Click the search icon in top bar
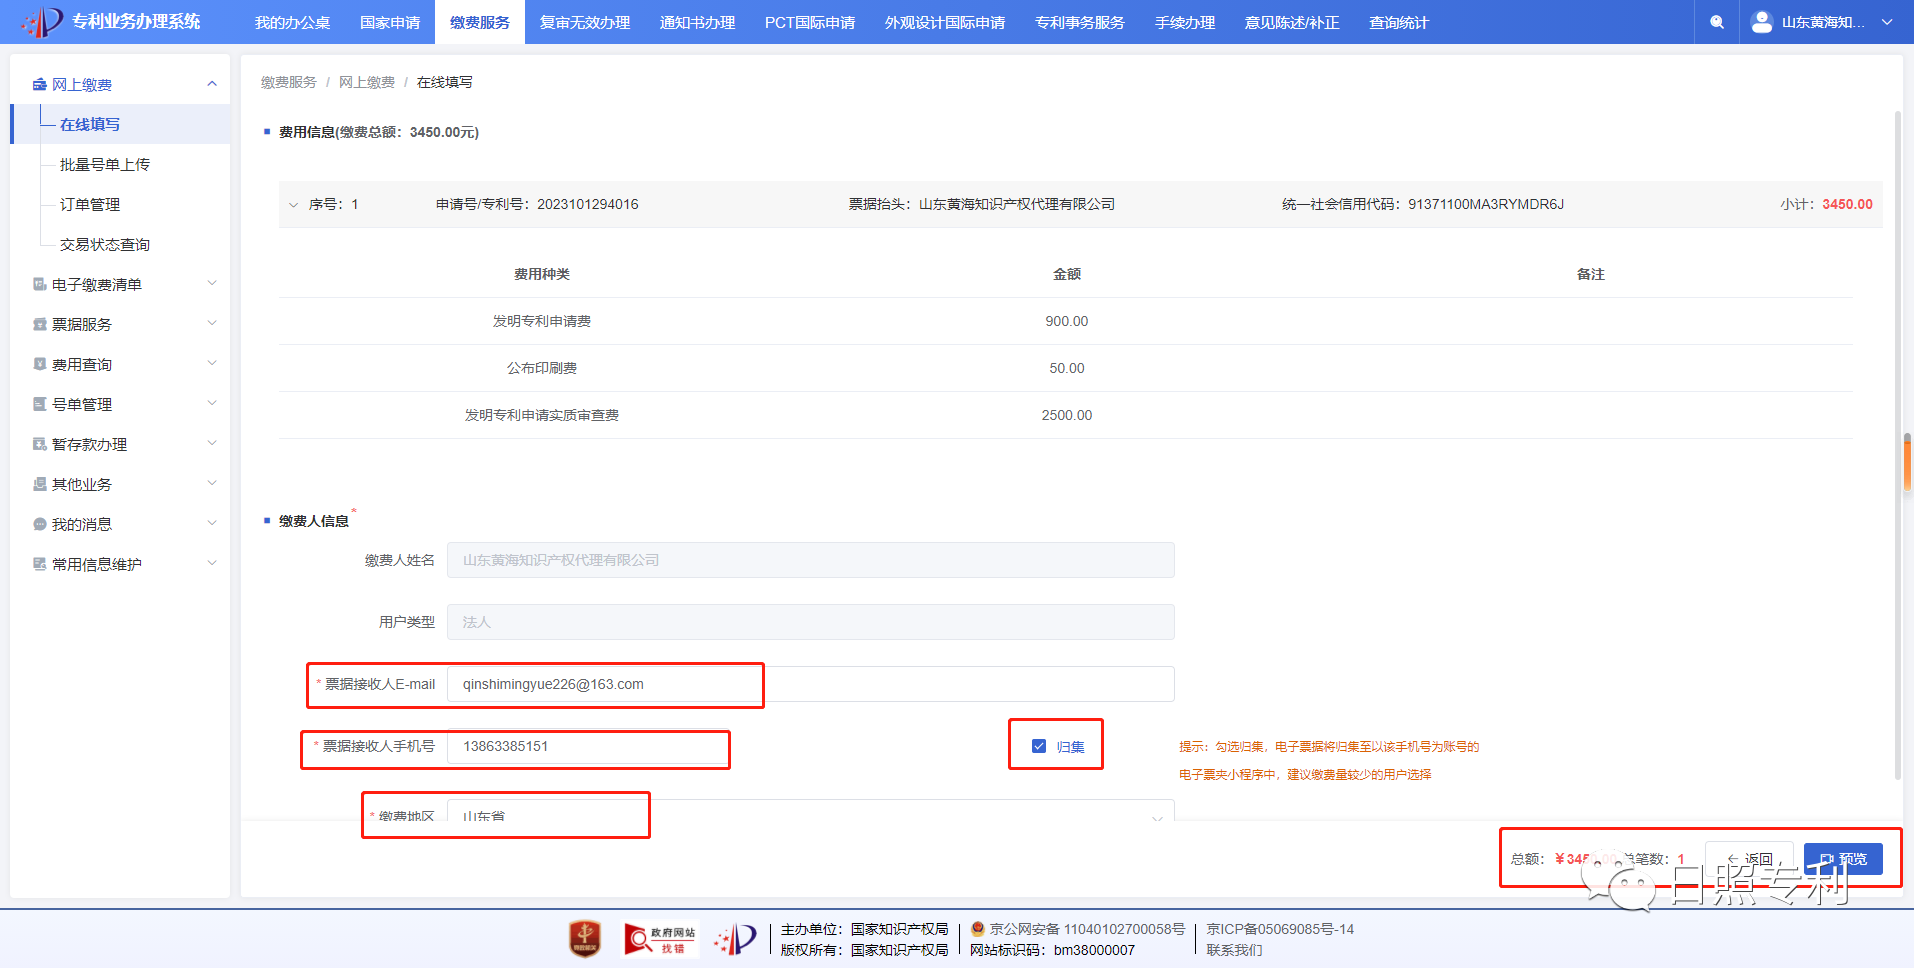This screenshot has width=1914, height=968. pyautogui.click(x=1716, y=22)
